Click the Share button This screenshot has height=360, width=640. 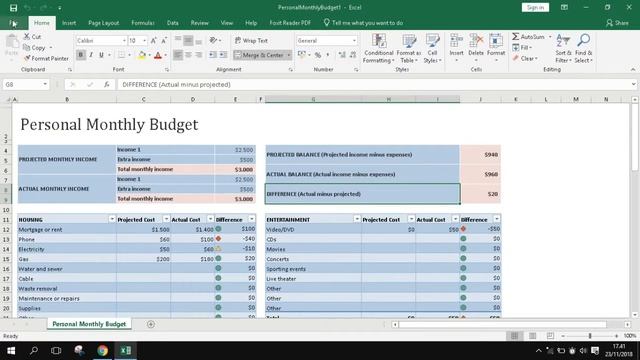pyautogui.click(x=617, y=23)
